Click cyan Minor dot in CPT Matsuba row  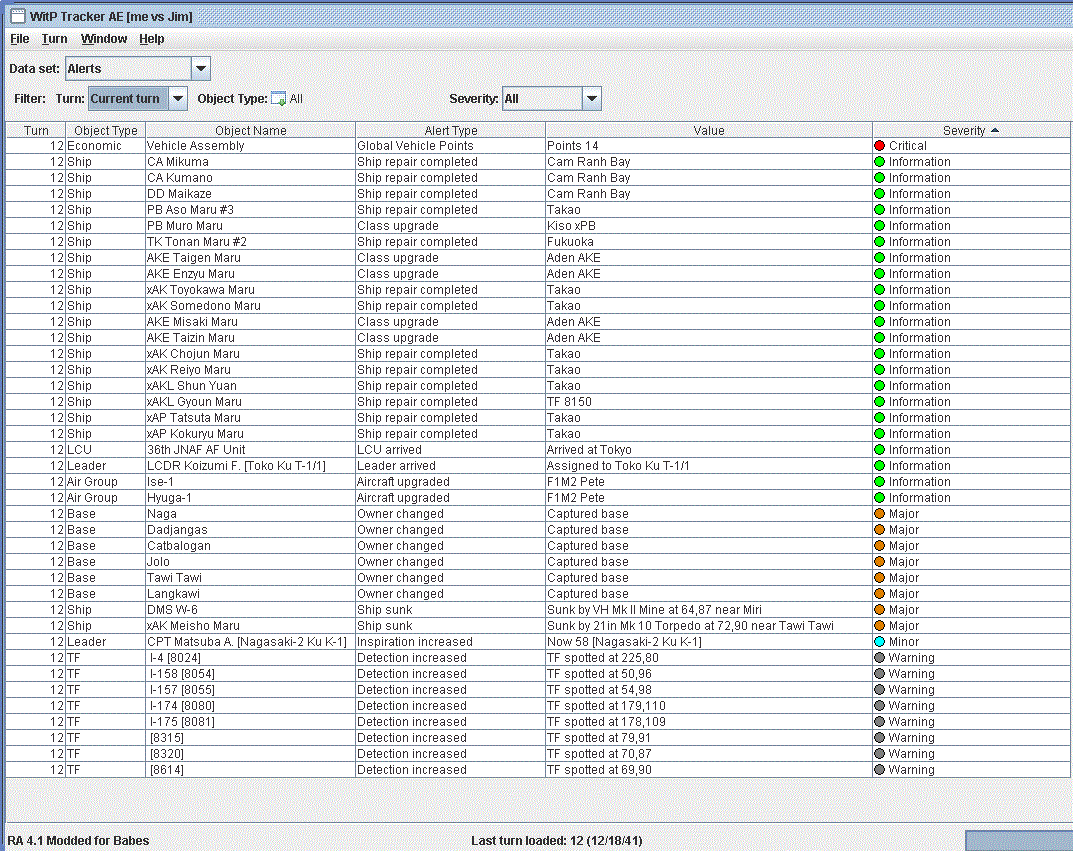(880, 642)
